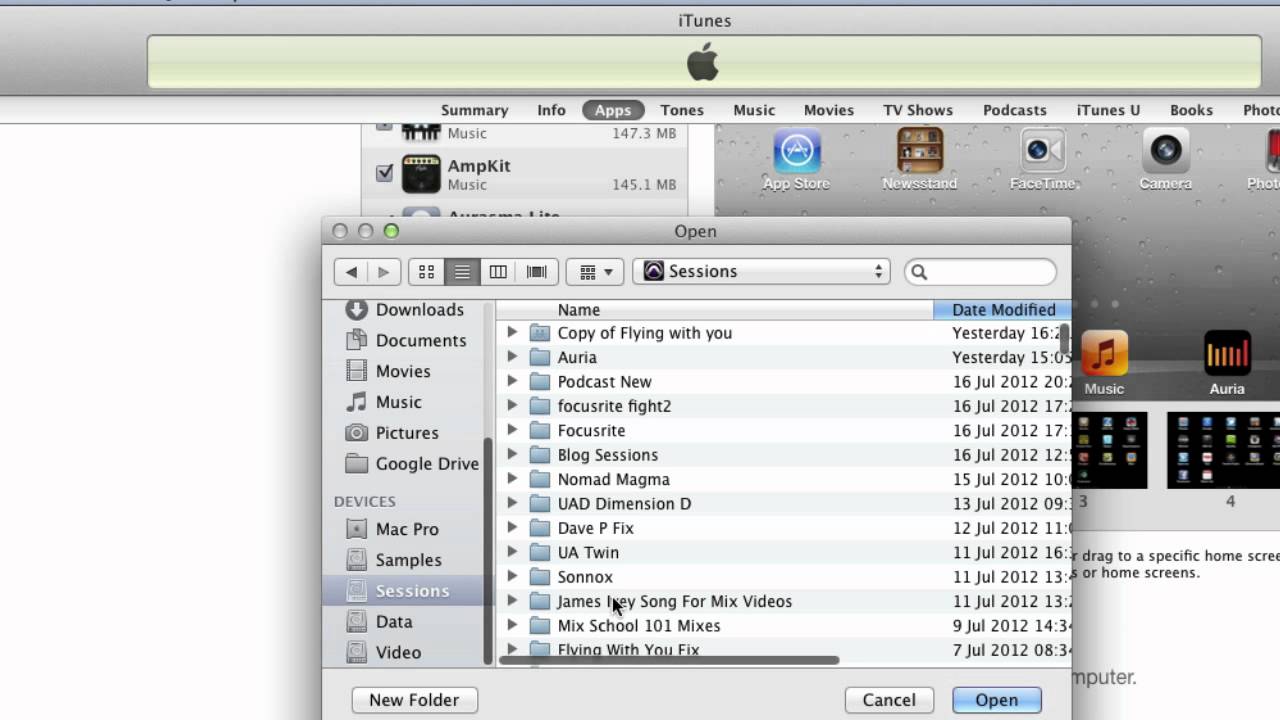Expand the Podcast New folder

pyautogui.click(x=512, y=381)
